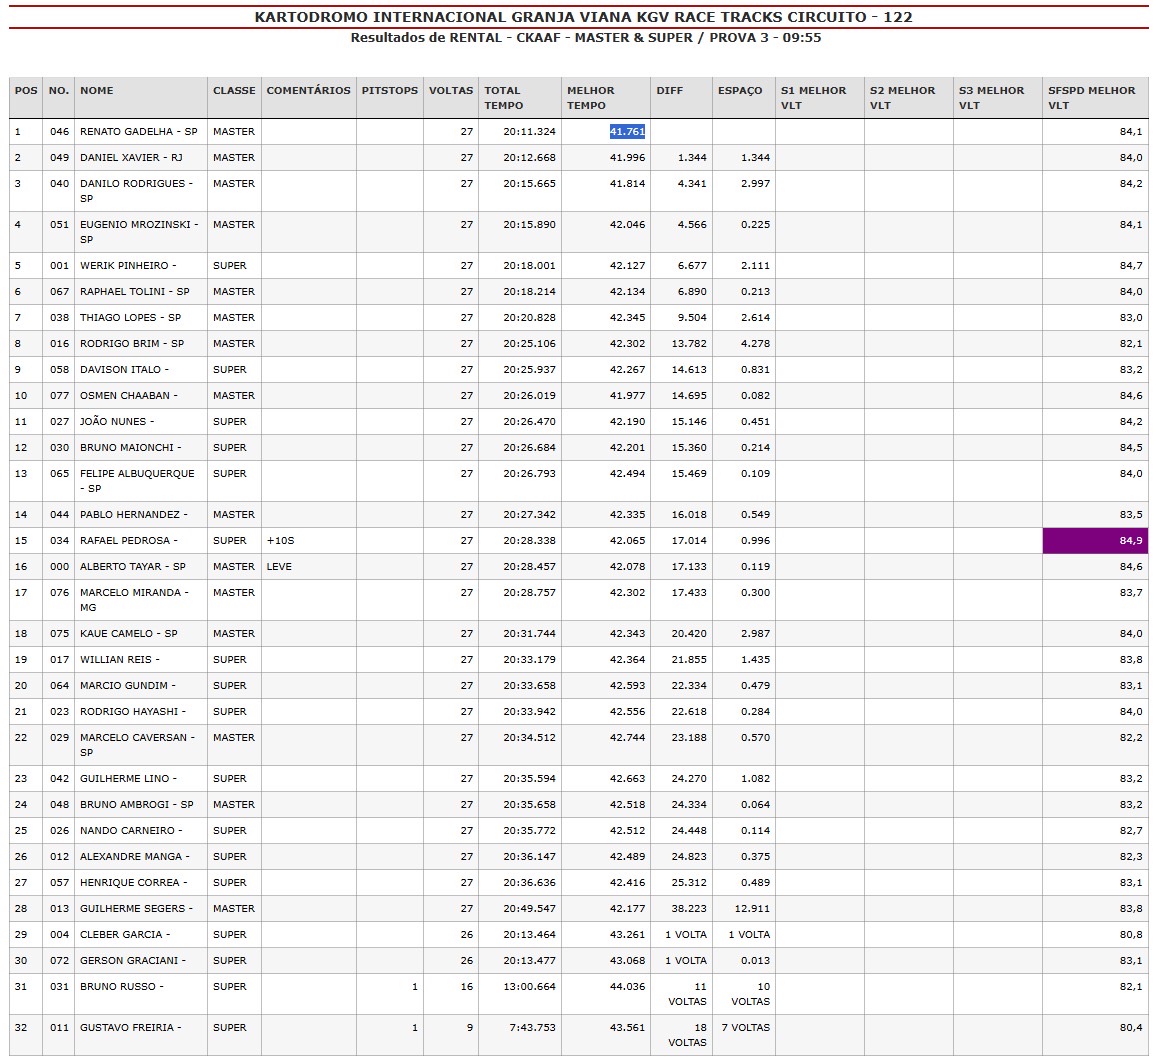Click Alberto Tayar's LEVE comment
The height and width of the screenshot is (1061, 1156).
[x=279, y=567]
